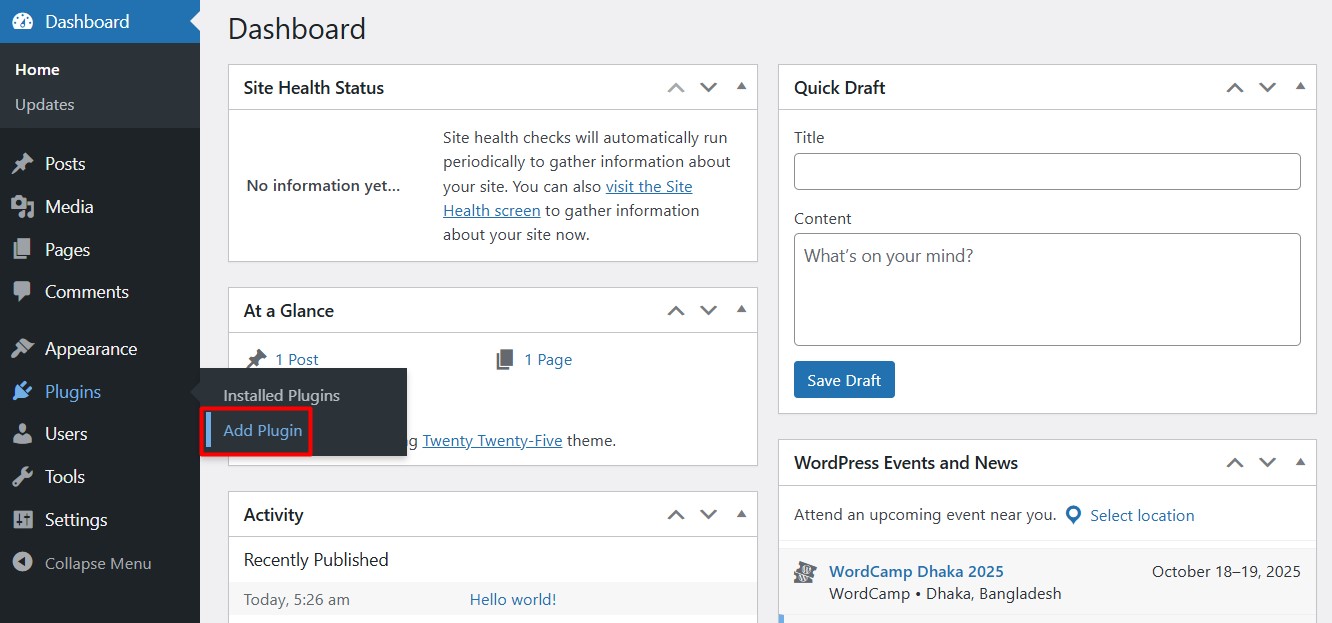Collapse the admin menu with arrow icon
Screen dimensions: 1332x623
click(x=22, y=563)
